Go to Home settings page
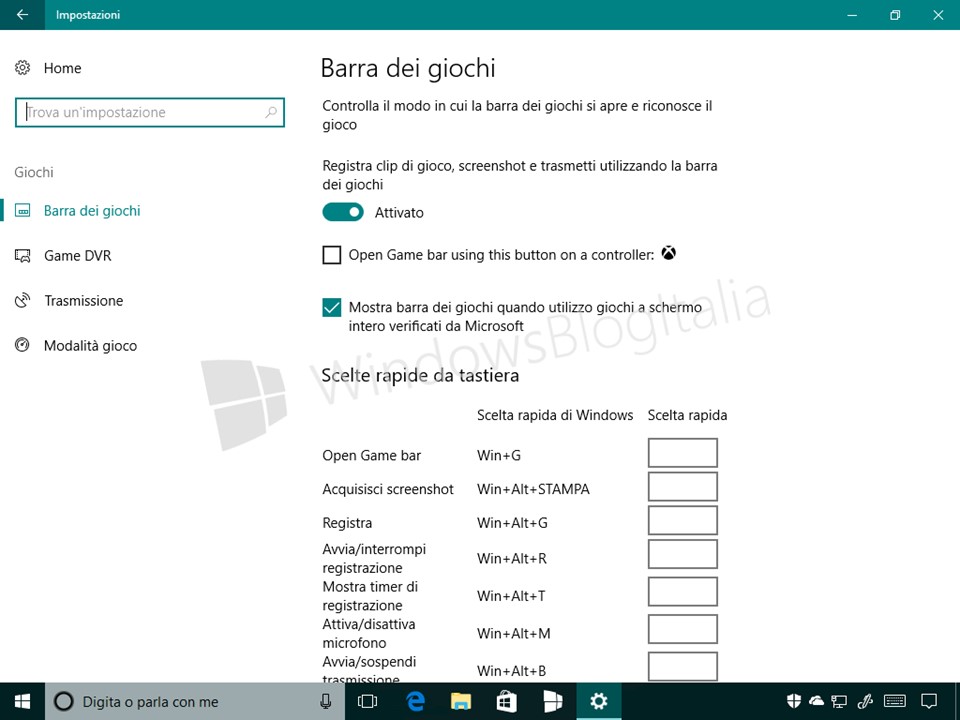This screenshot has height=720, width=960. (x=62, y=68)
